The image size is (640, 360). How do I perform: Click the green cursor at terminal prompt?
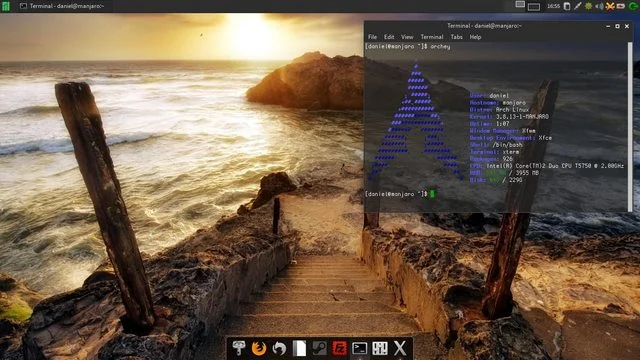tap(432, 194)
